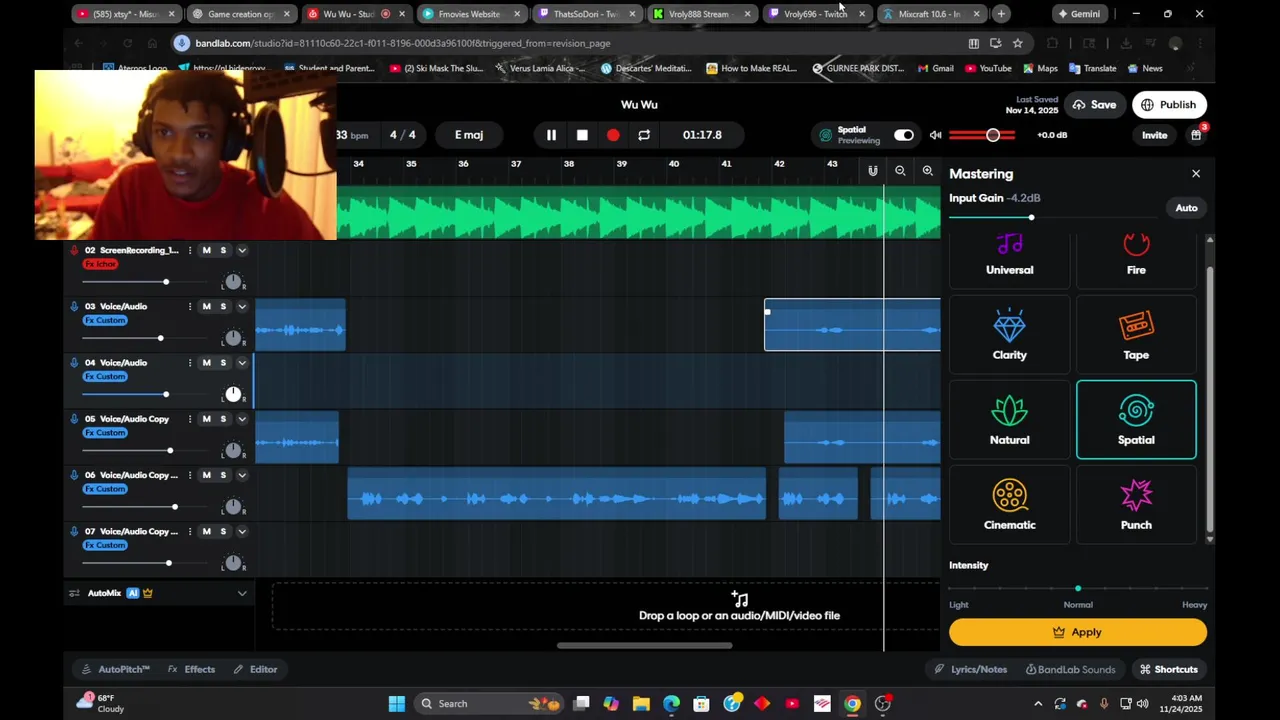Select the Natural mastering preset
The height and width of the screenshot is (720, 1280).
point(1010,419)
